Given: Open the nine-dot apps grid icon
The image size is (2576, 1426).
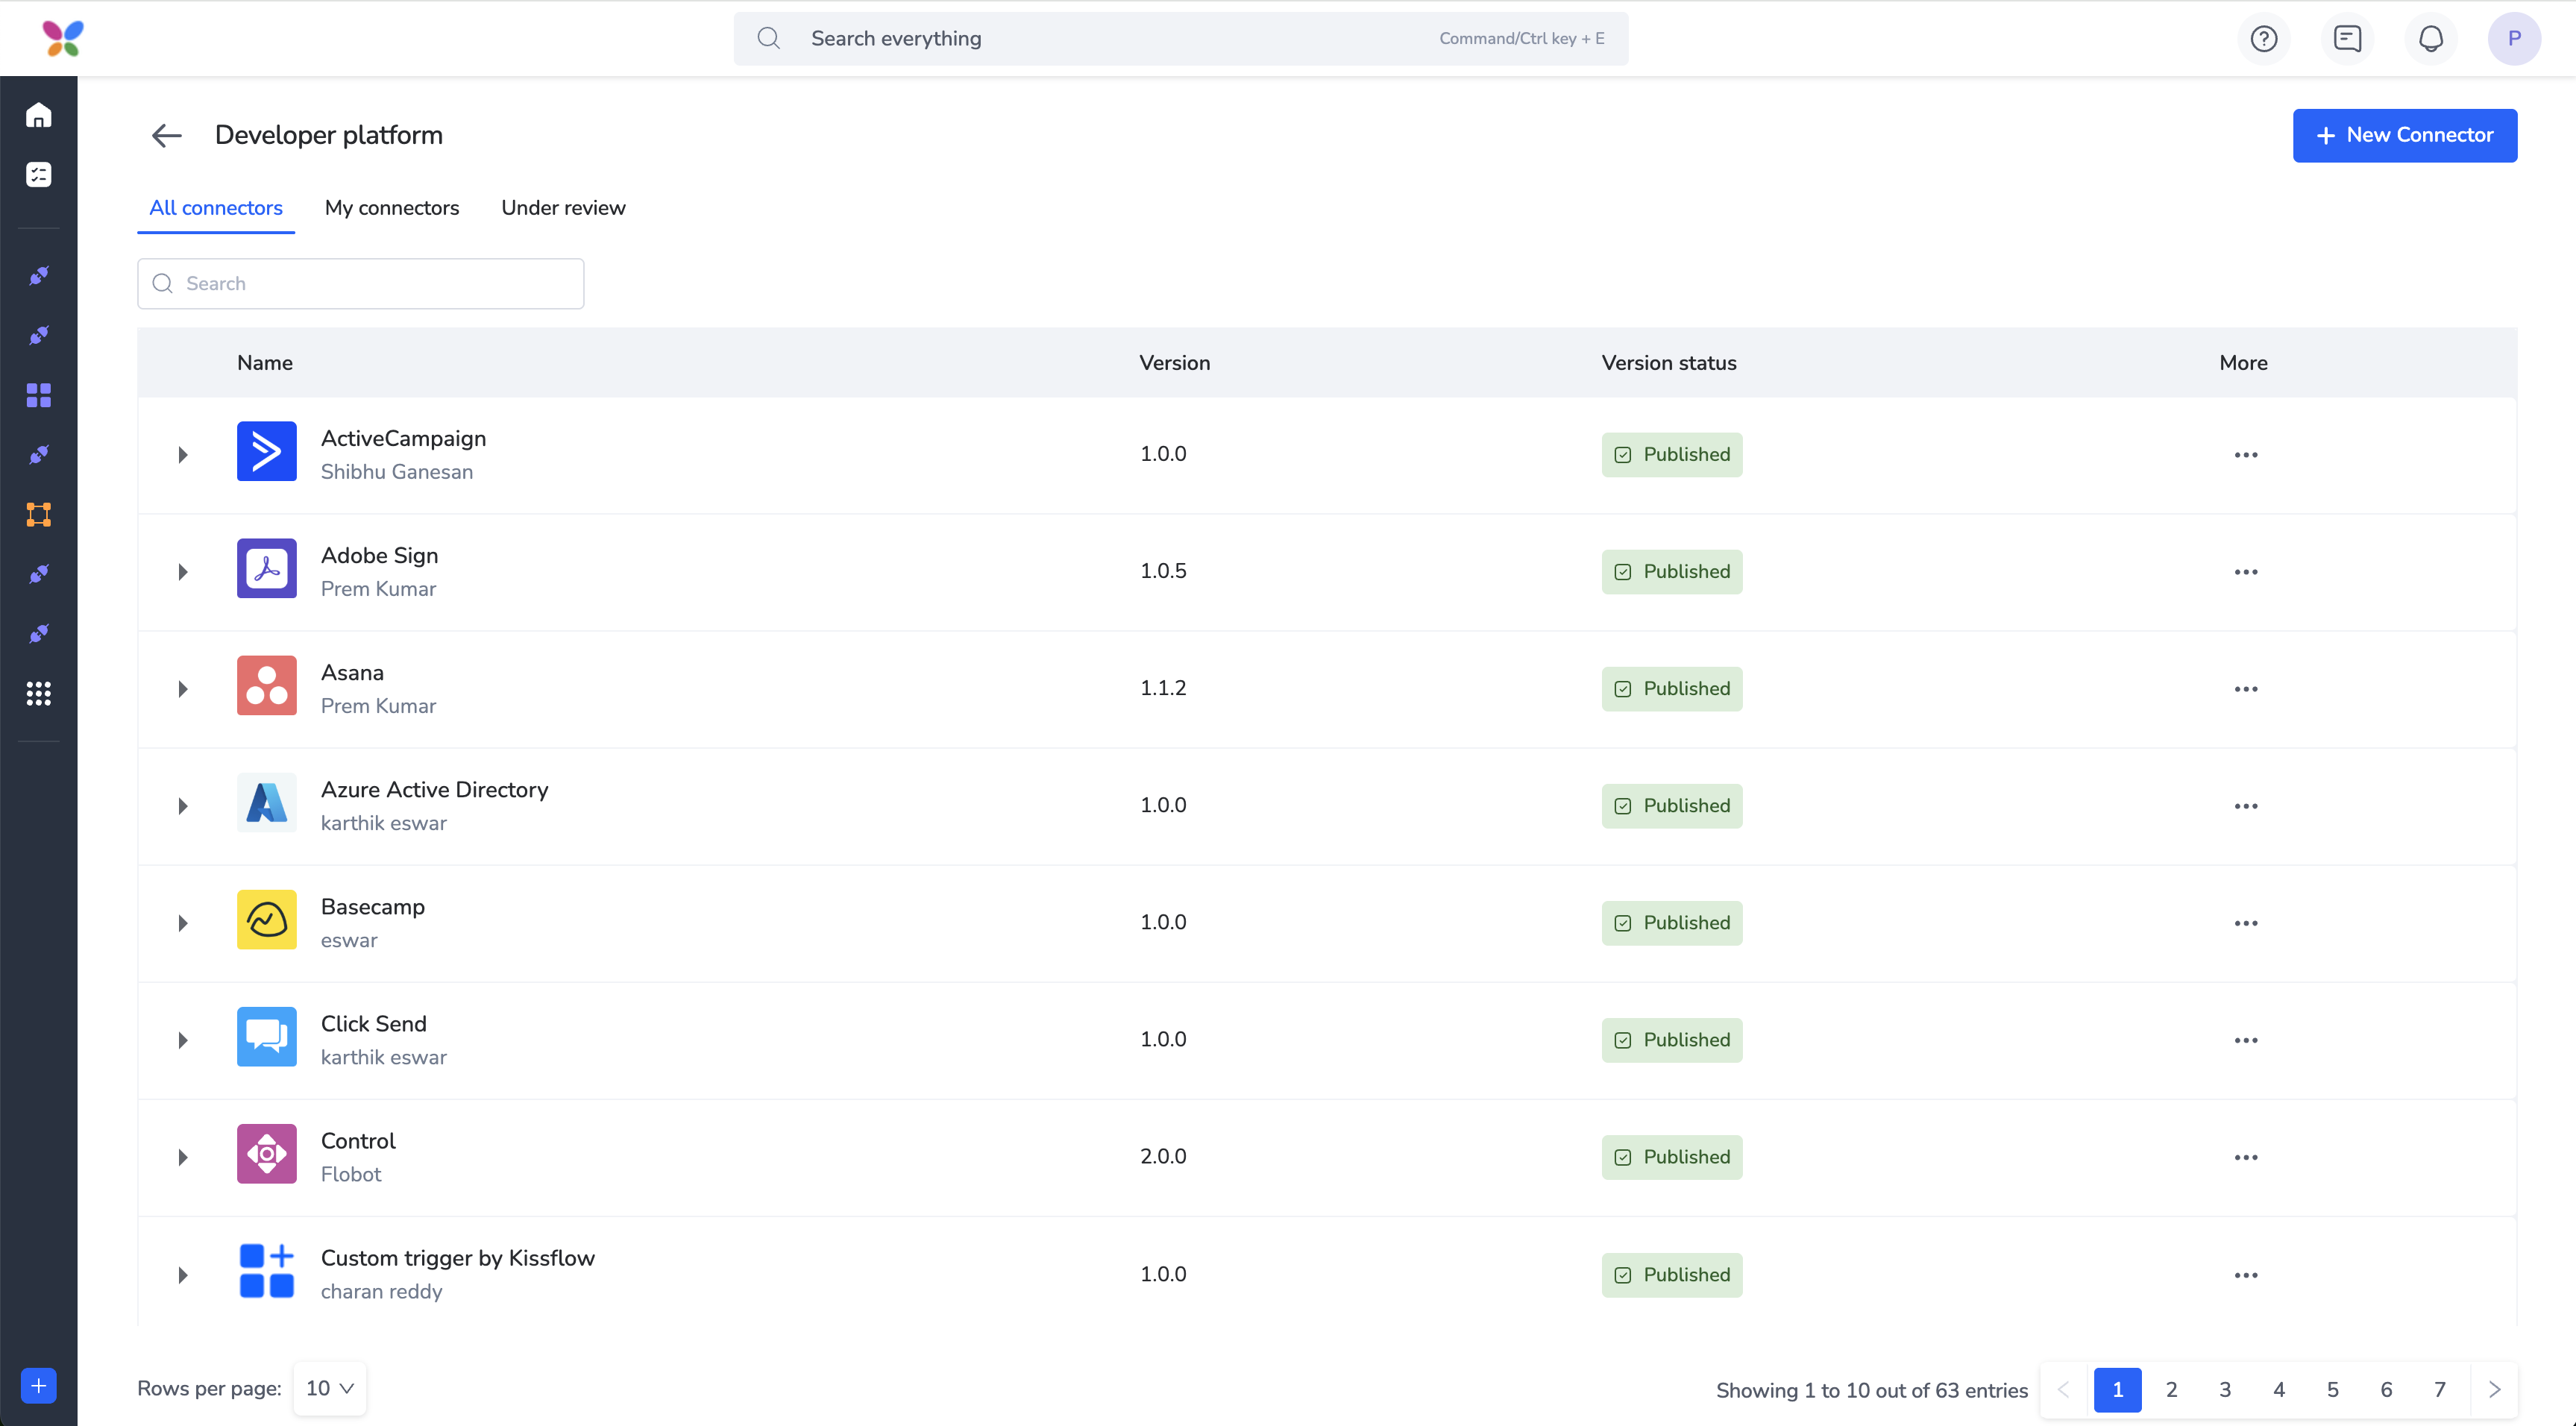Looking at the screenshot, I should click(39, 693).
